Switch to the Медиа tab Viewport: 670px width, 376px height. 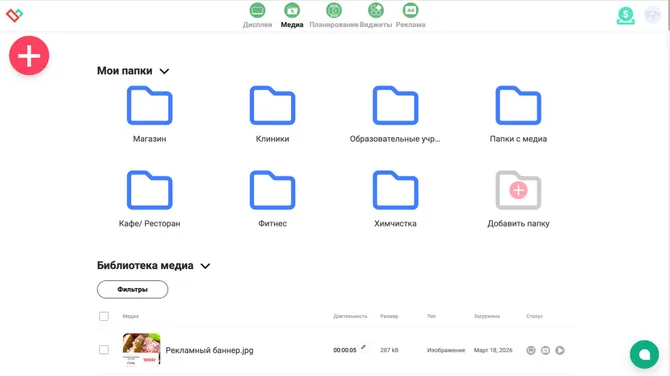click(292, 15)
